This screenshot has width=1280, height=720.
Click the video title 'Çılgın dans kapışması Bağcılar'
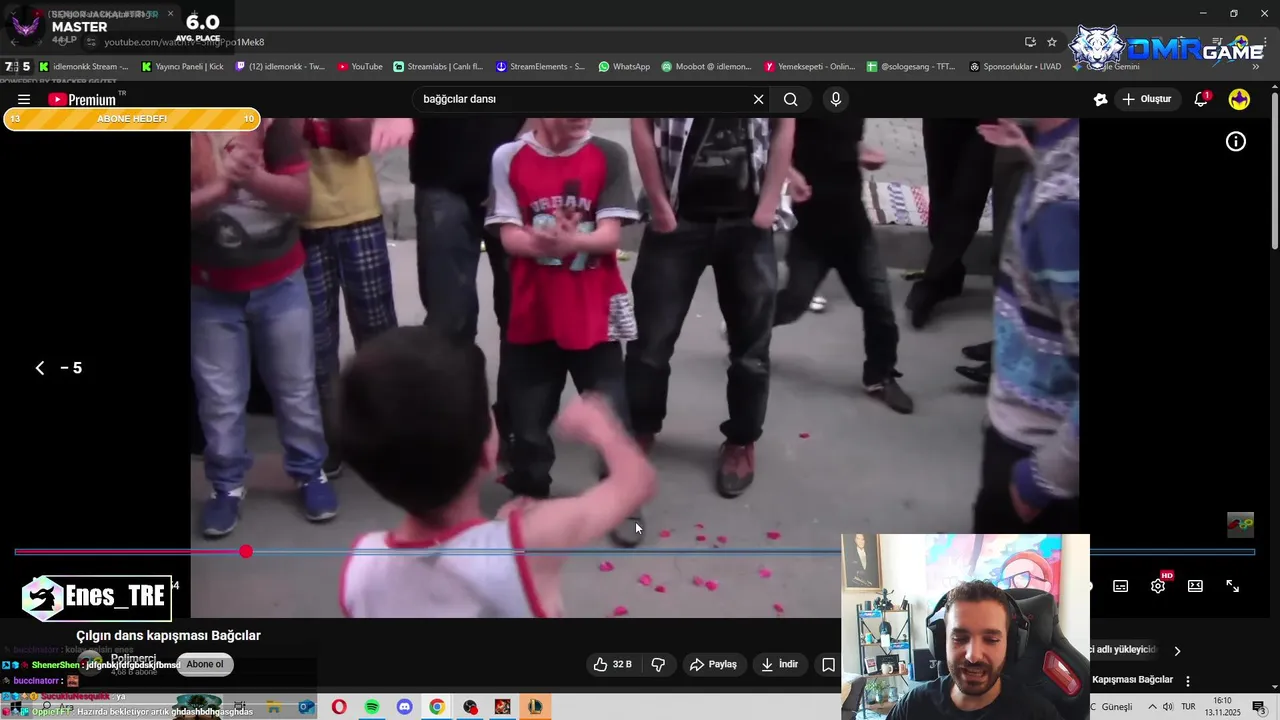(x=168, y=635)
